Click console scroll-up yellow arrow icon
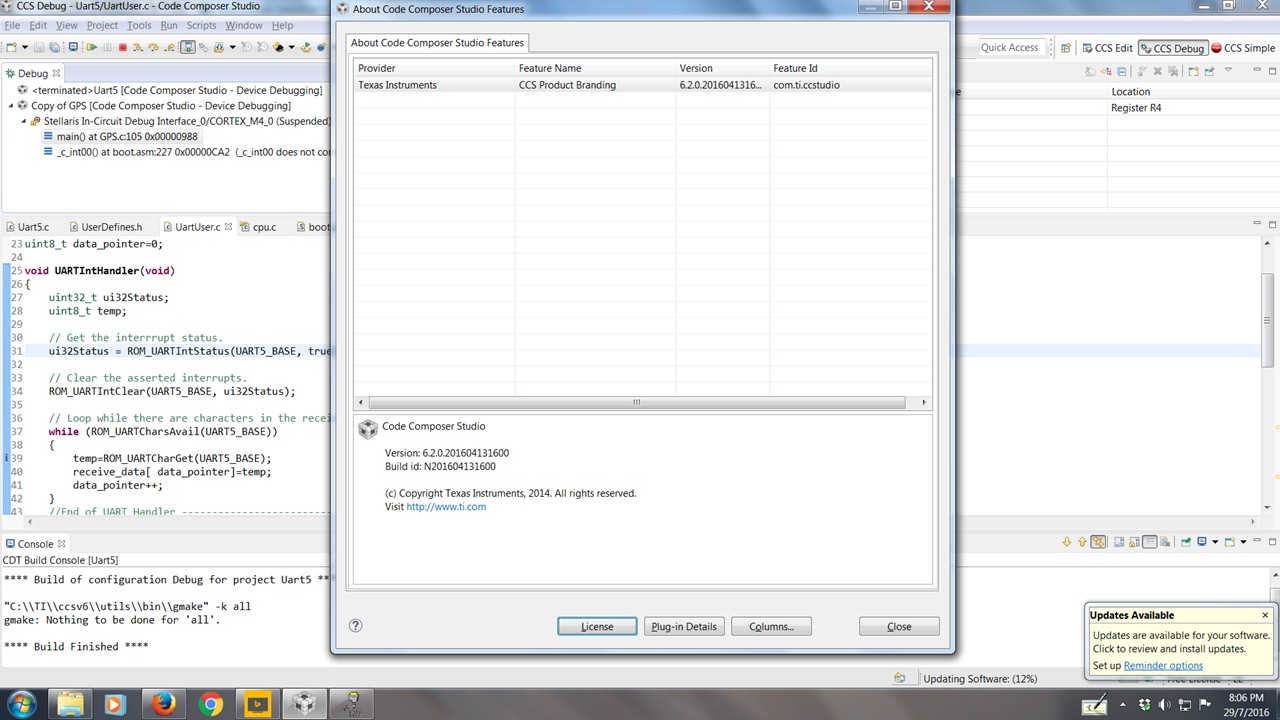1280x720 pixels. [x=1082, y=542]
